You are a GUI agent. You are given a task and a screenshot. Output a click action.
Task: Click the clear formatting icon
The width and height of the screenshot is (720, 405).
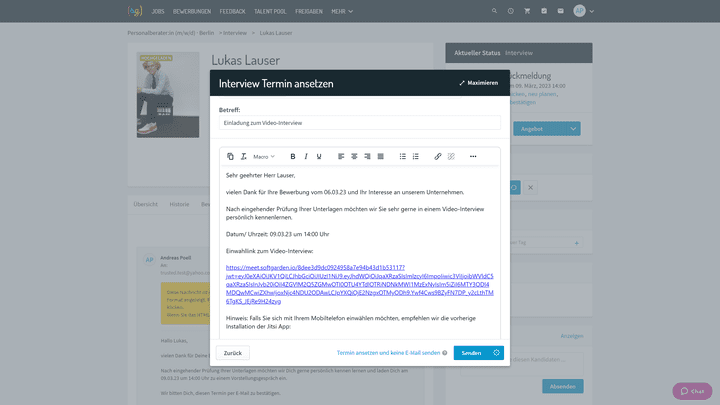(243, 157)
